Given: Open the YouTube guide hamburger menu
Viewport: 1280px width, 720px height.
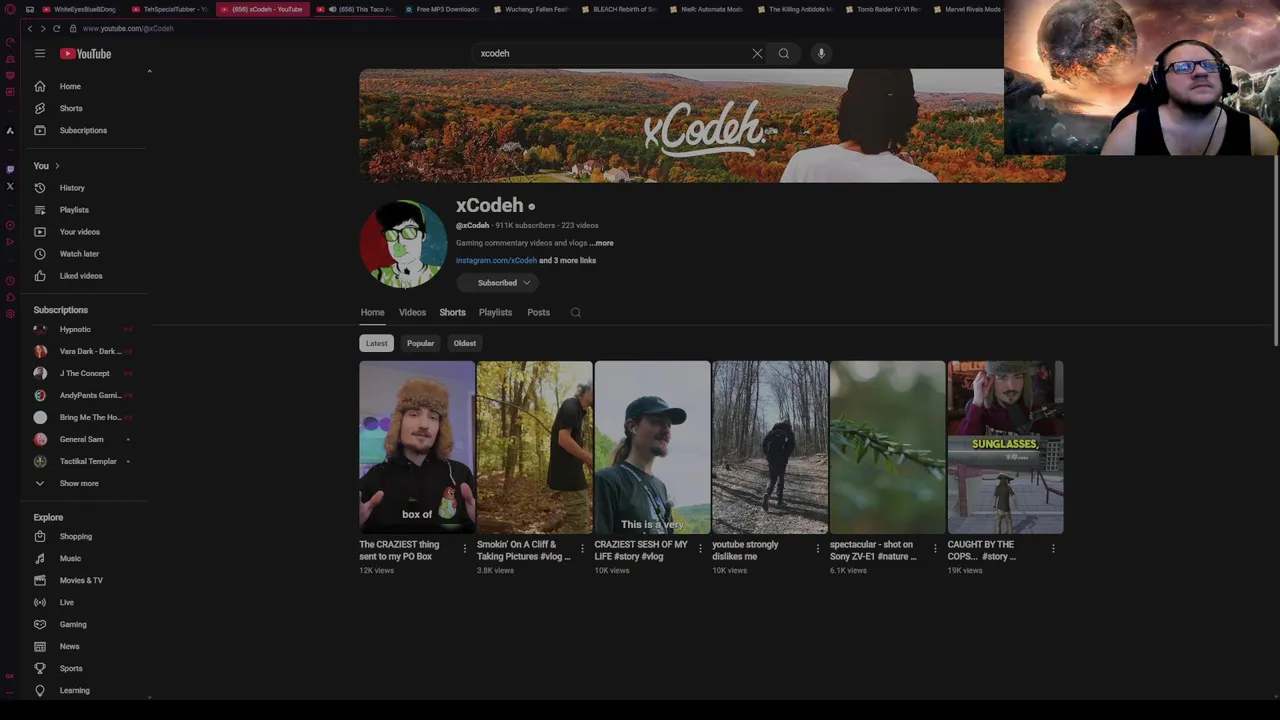Looking at the screenshot, I should (x=40, y=53).
